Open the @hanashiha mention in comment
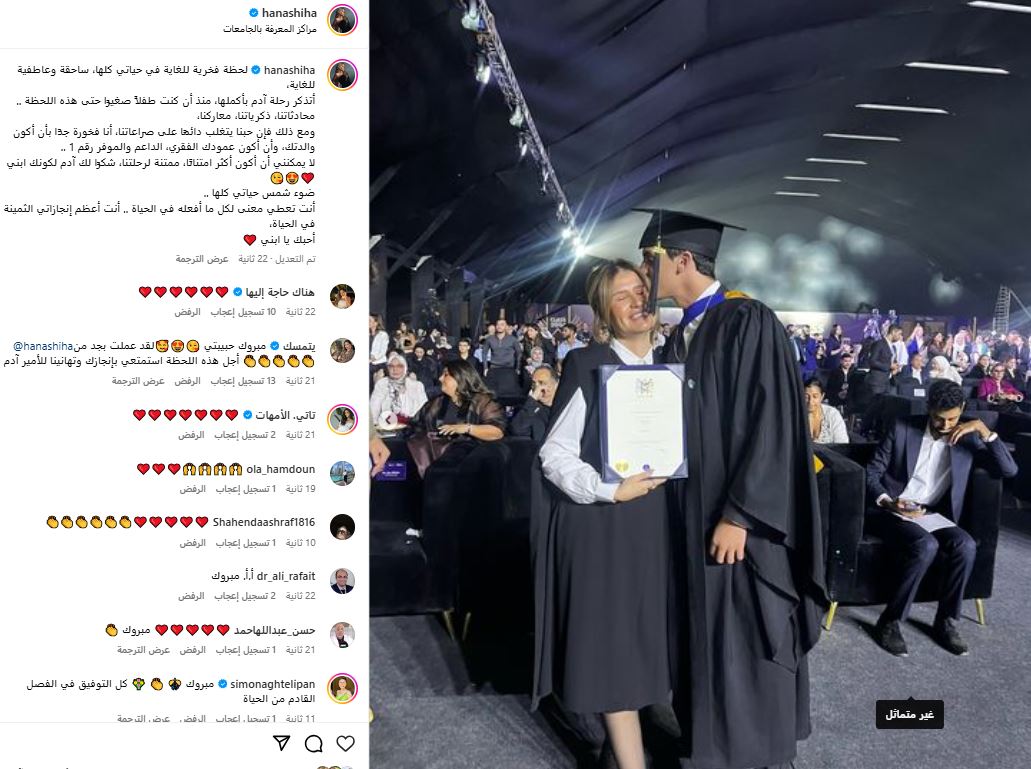Viewport: 1031px width, 769px height. pos(43,346)
